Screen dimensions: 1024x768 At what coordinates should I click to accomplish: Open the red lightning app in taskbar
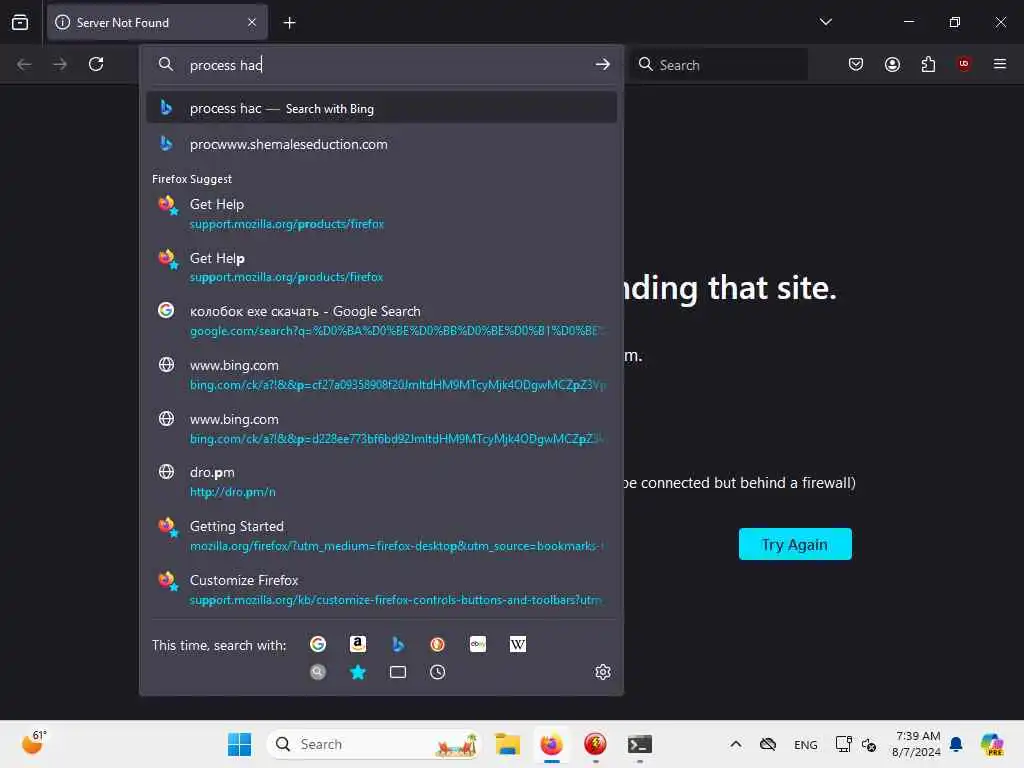click(595, 744)
